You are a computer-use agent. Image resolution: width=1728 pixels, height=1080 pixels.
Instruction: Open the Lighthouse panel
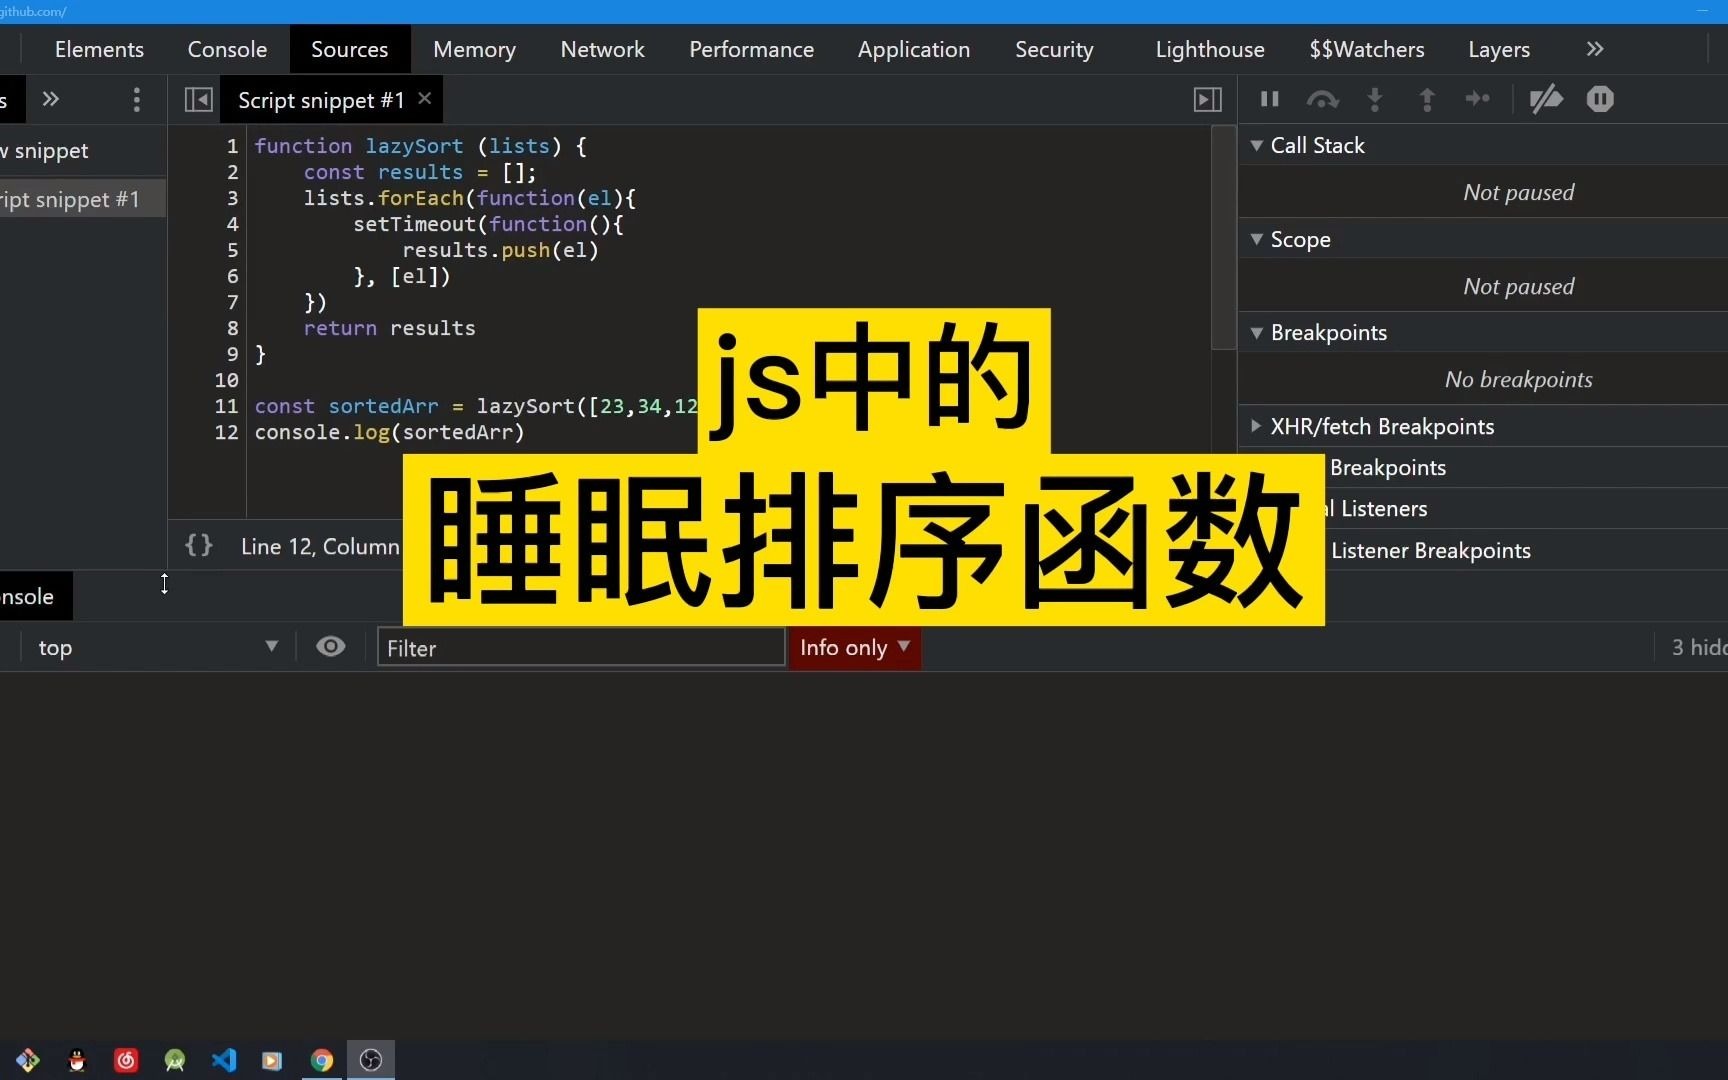coord(1209,48)
